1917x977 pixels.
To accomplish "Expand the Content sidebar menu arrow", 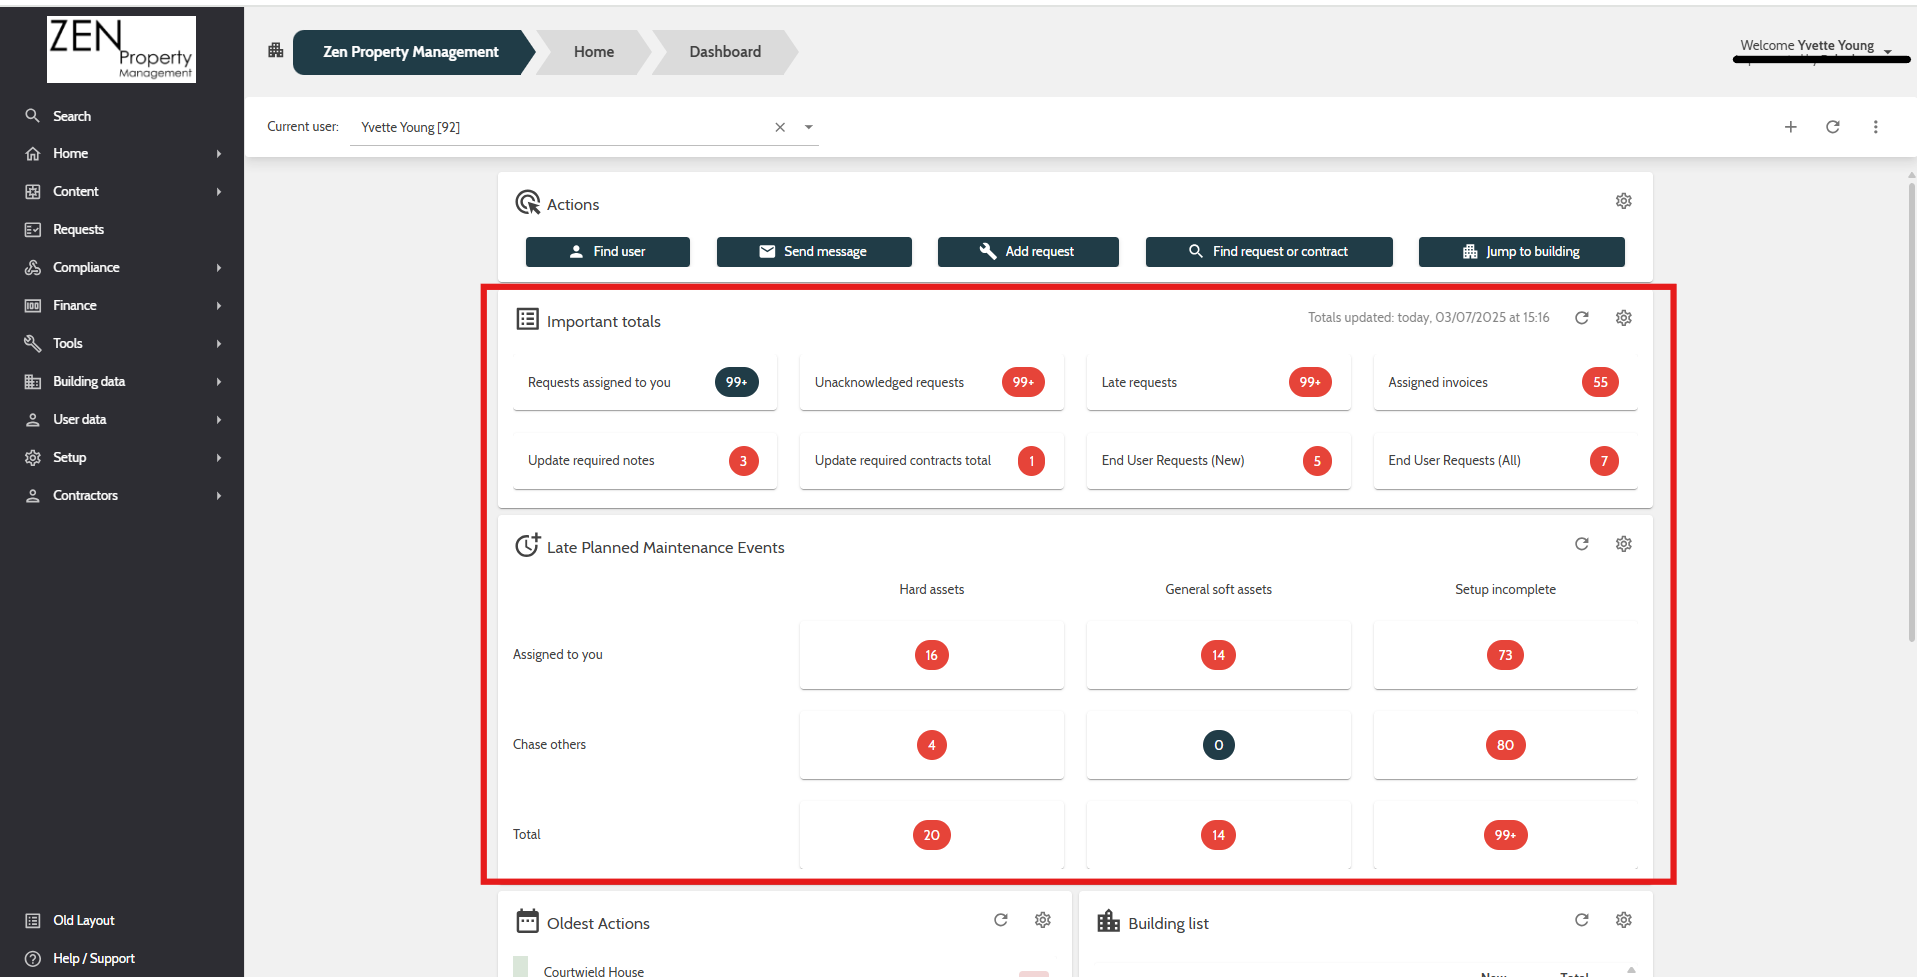I will point(219,192).
